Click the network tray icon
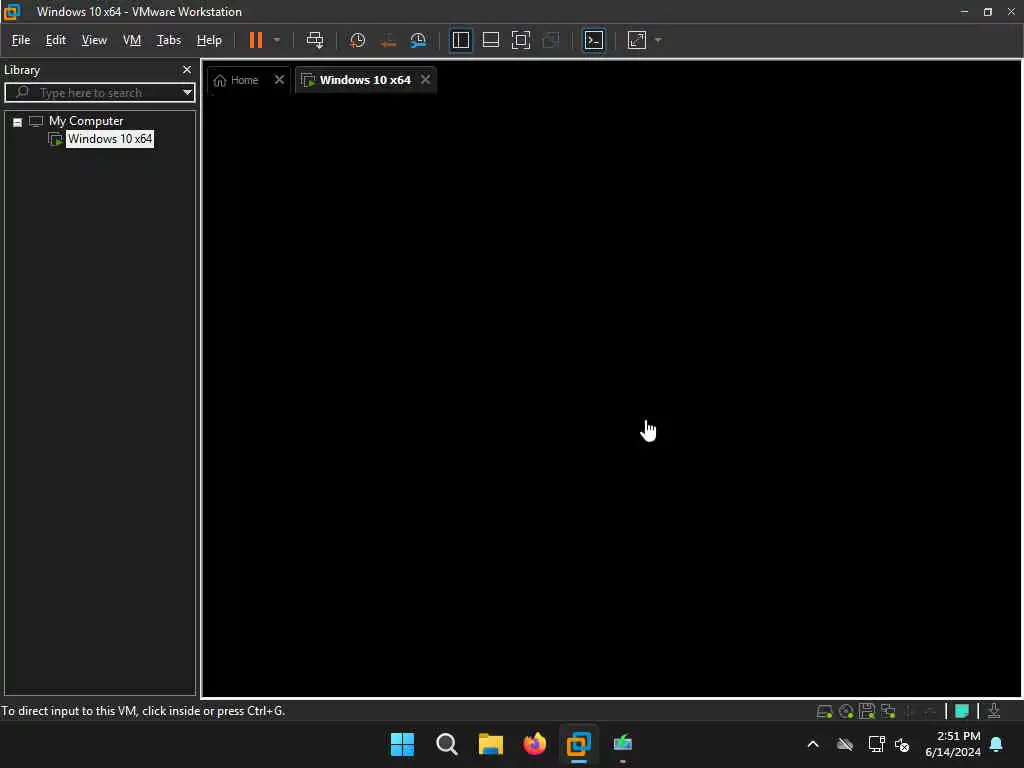This screenshot has height=768, width=1024. tap(876, 744)
